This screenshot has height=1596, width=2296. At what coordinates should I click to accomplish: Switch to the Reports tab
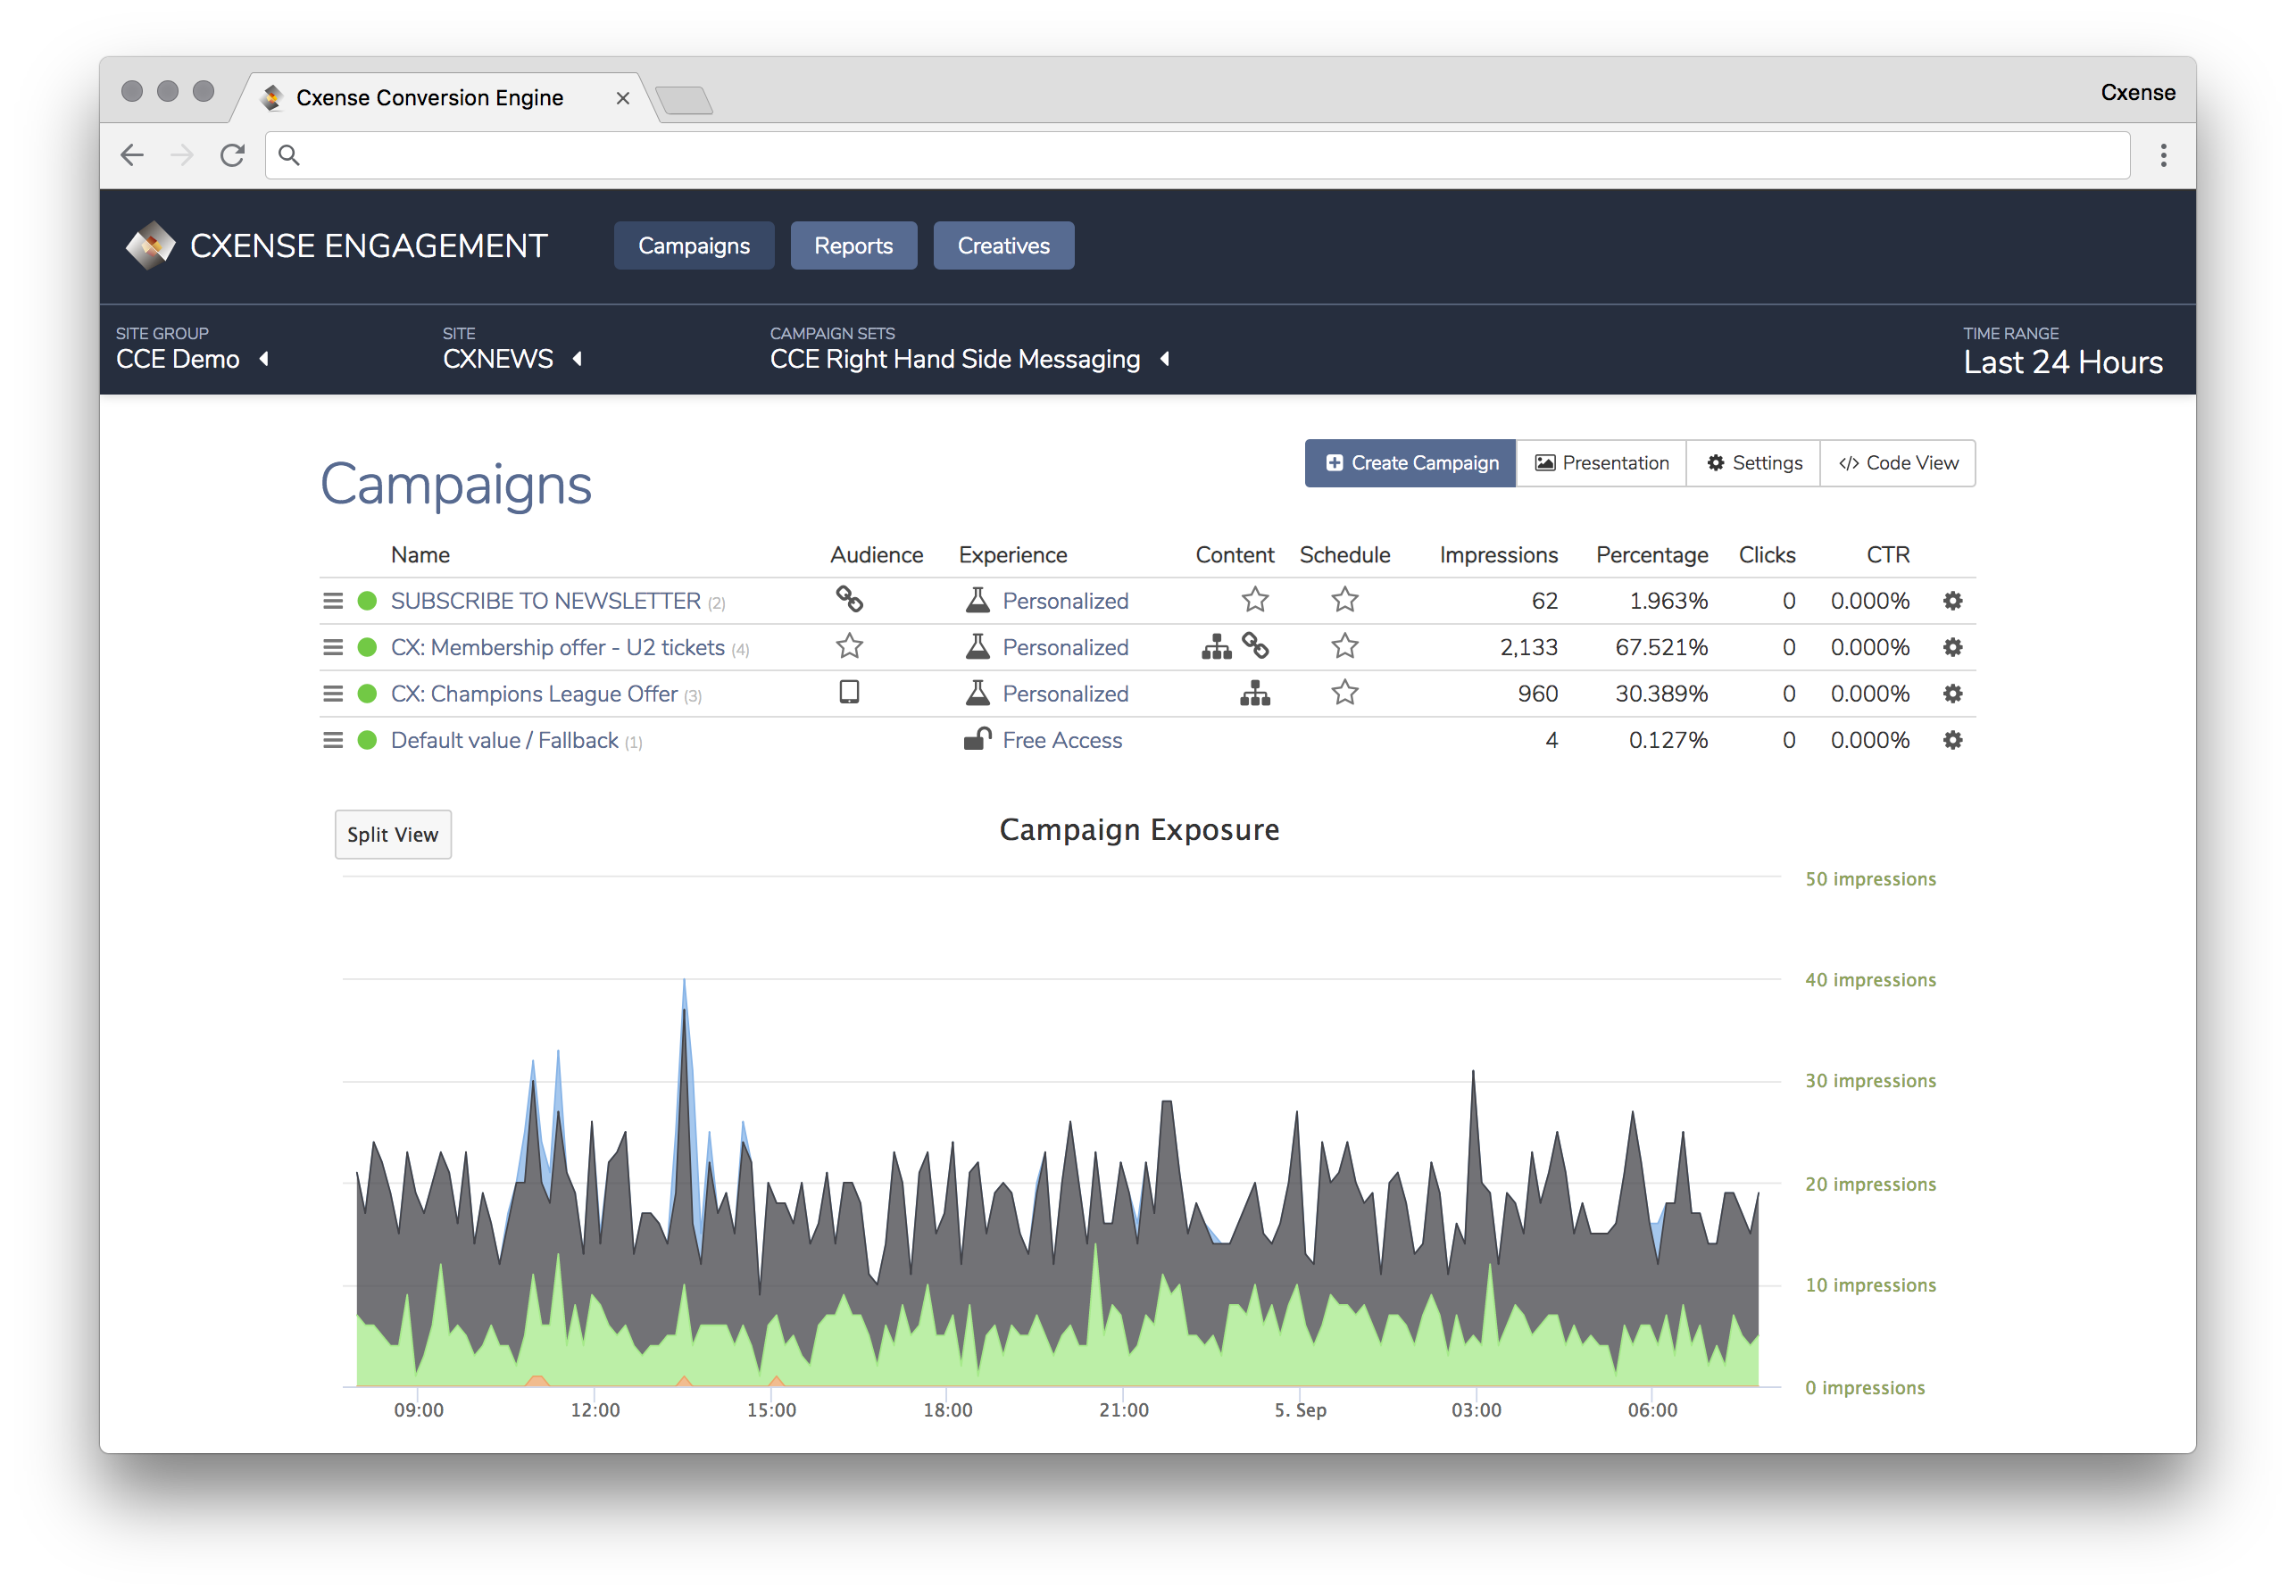(853, 246)
